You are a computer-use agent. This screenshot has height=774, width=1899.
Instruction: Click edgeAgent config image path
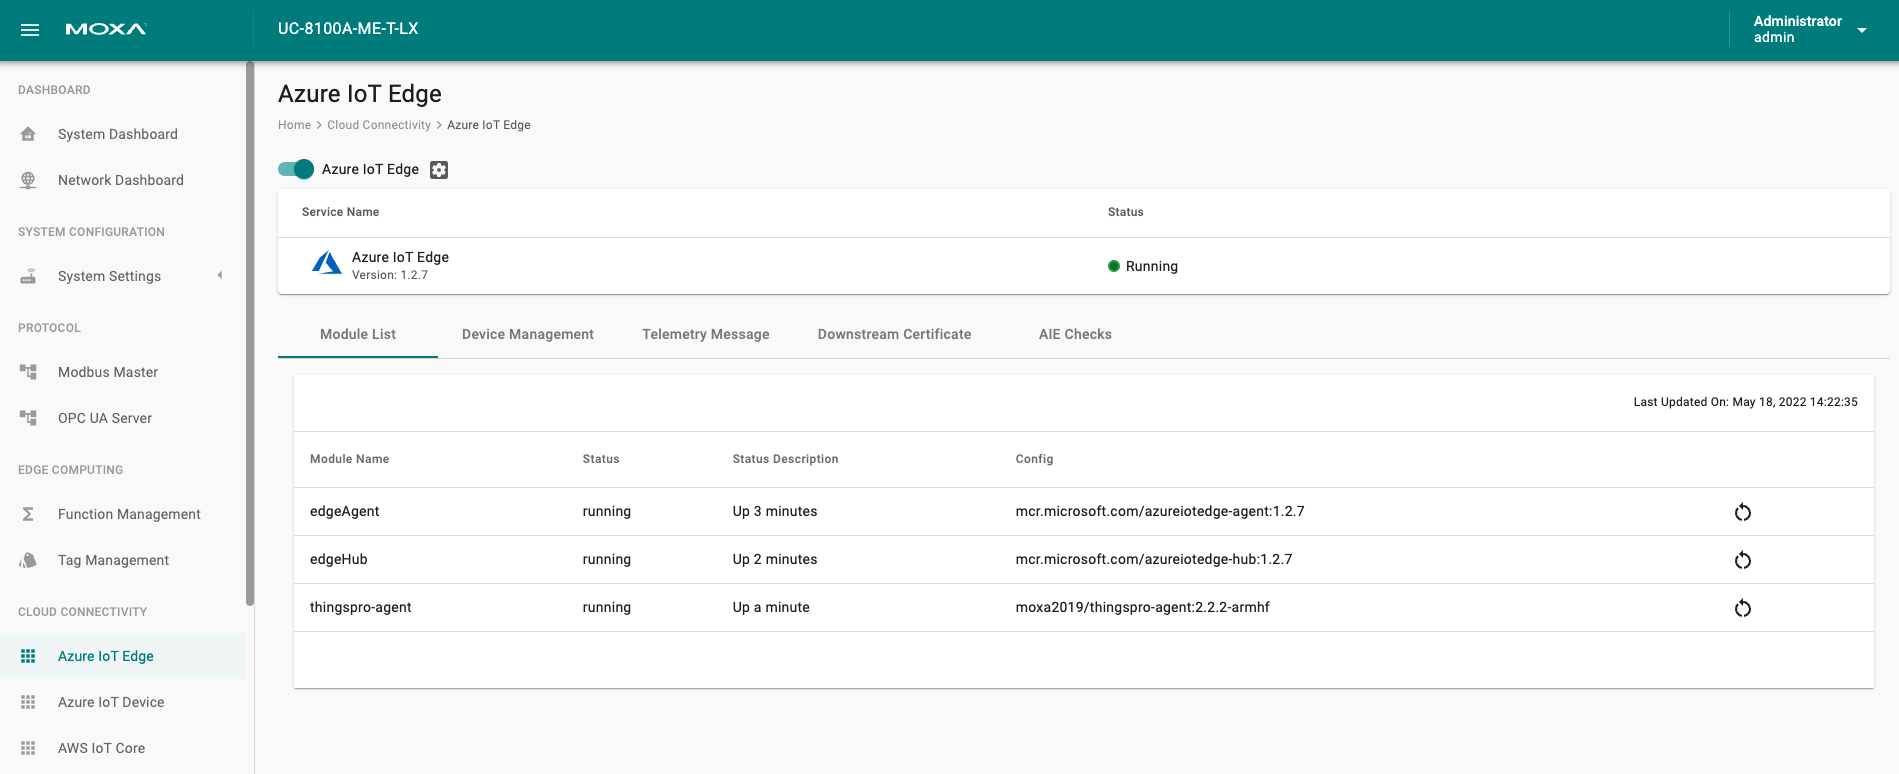[x=1160, y=511]
